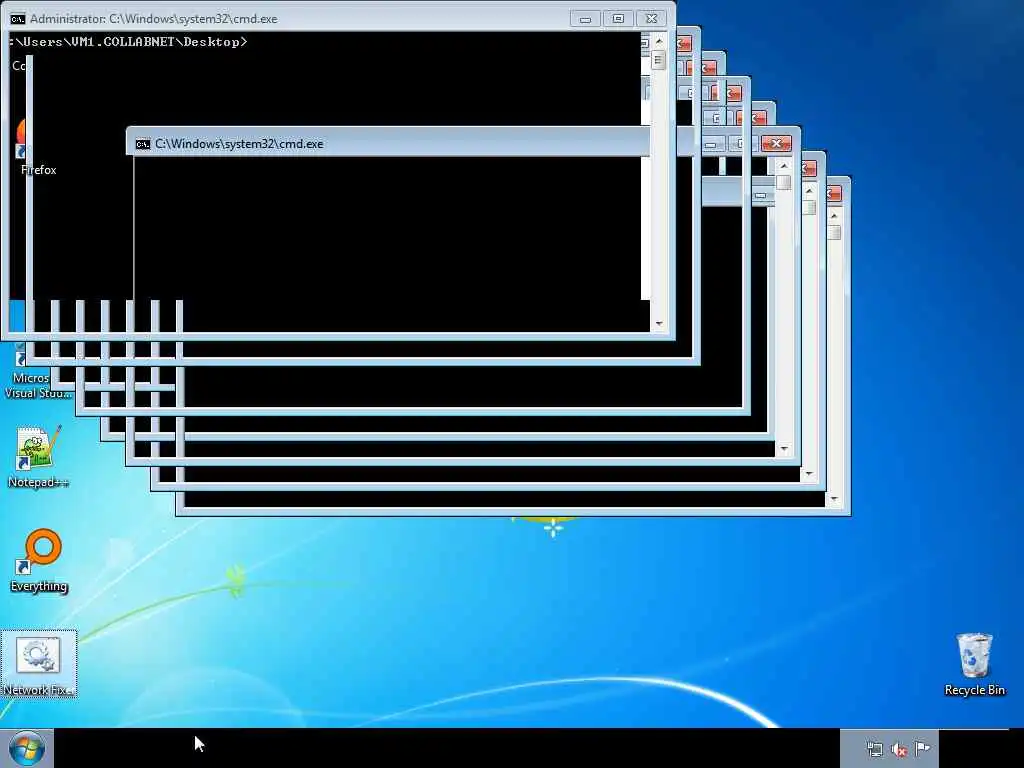Click scroll-up arrow of the rearmost cmd window
The width and height of the screenshot is (1024, 768).
point(833,216)
